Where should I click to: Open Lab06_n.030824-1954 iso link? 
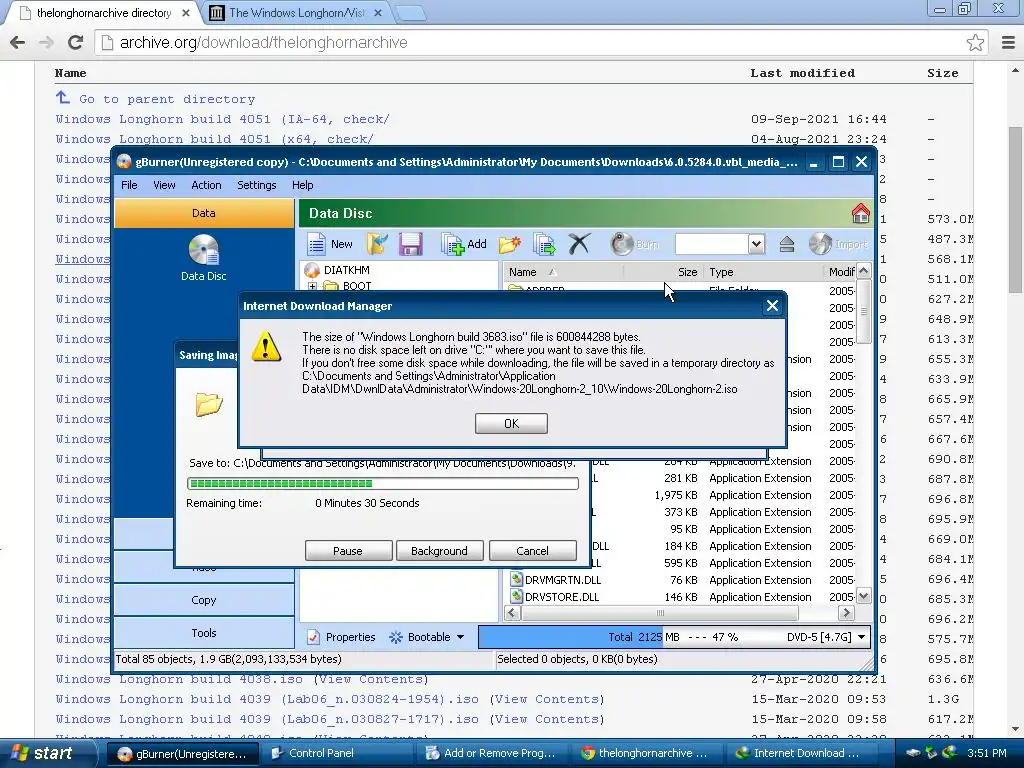(267, 699)
